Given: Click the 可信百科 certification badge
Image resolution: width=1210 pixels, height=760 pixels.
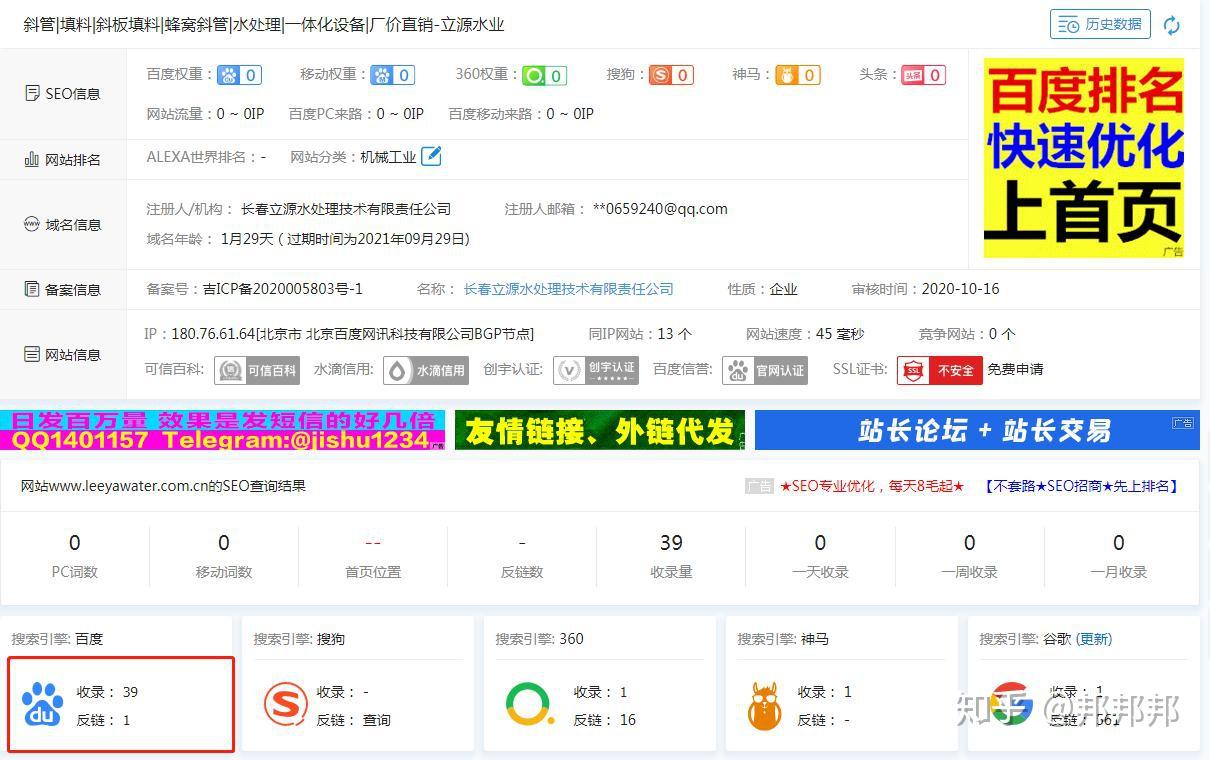Looking at the screenshot, I should pyautogui.click(x=257, y=370).
